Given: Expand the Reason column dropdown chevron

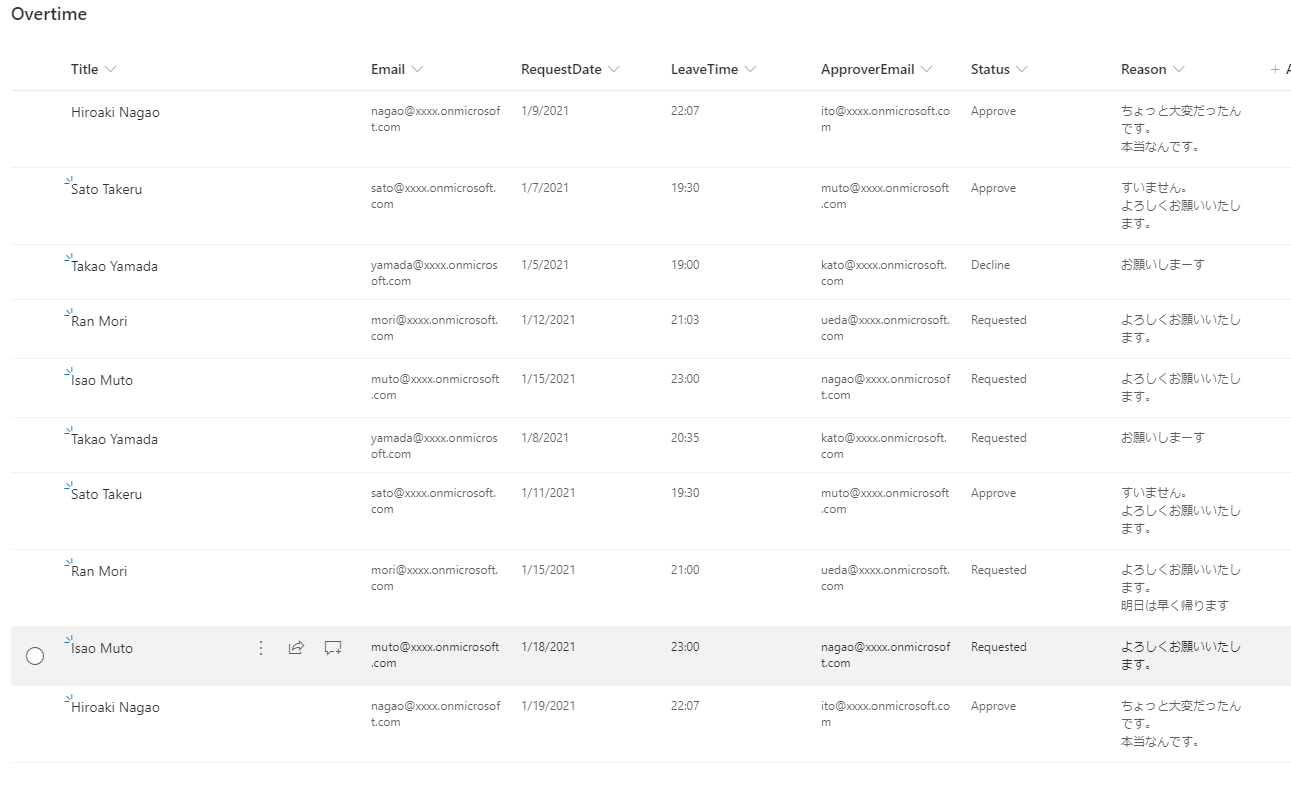Looking at the screenshot, I should (1179, 70).
